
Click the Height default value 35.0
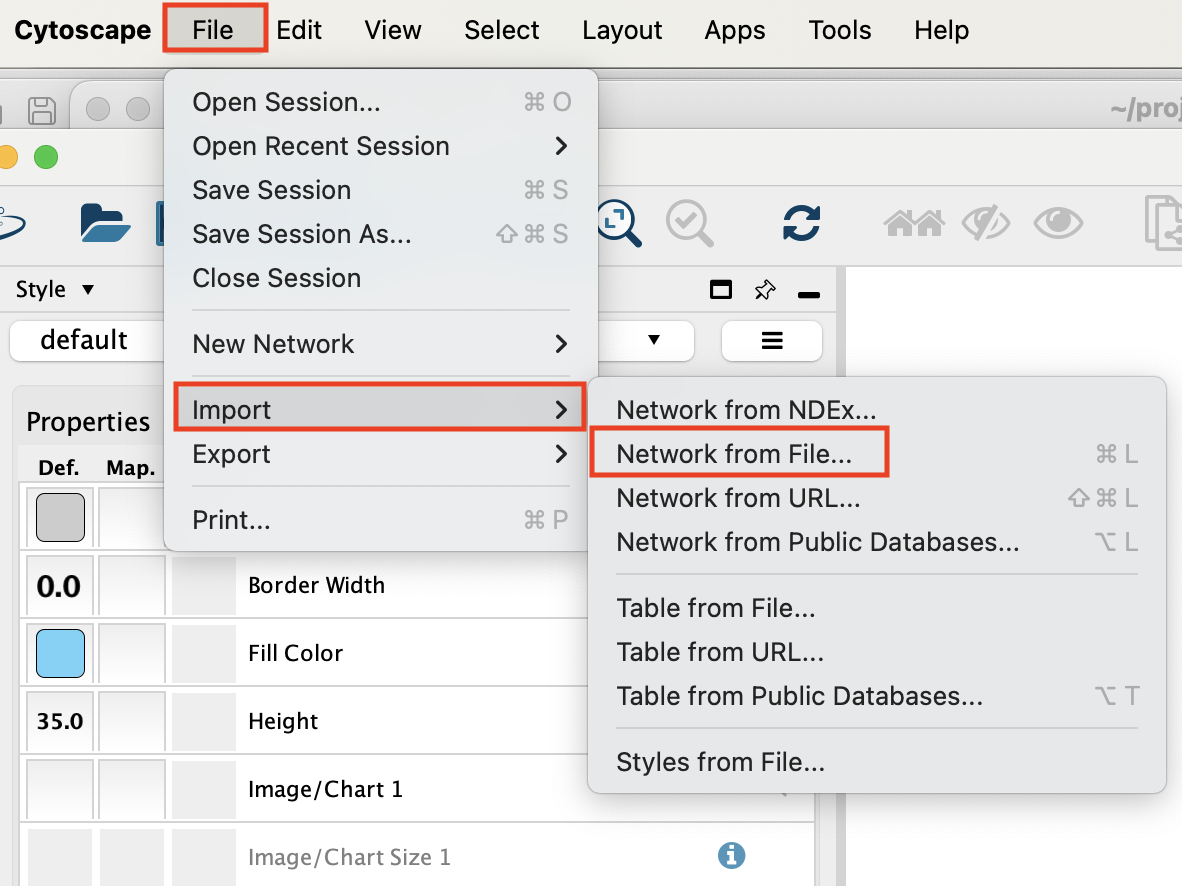pos(60,721)
